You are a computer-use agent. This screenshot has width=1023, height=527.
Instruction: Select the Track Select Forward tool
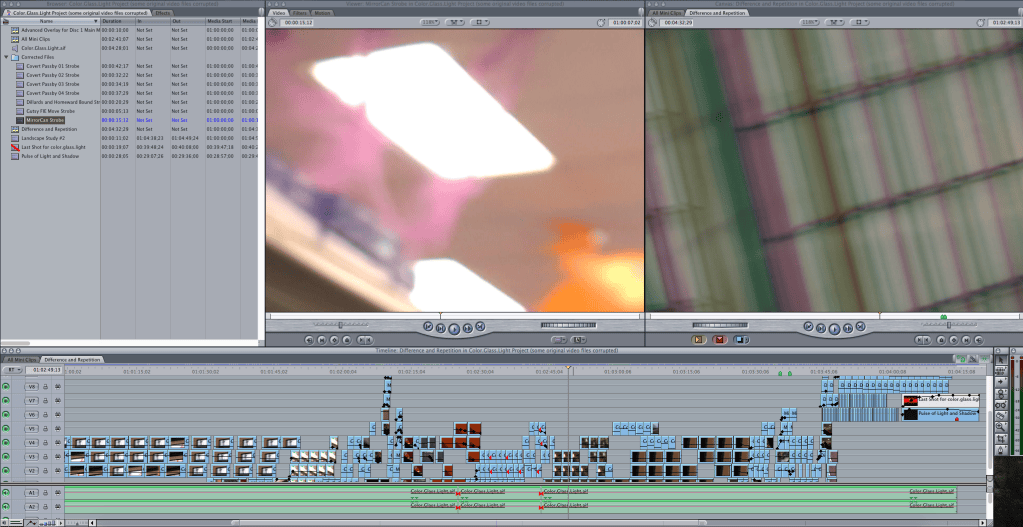pos(1002,382)
